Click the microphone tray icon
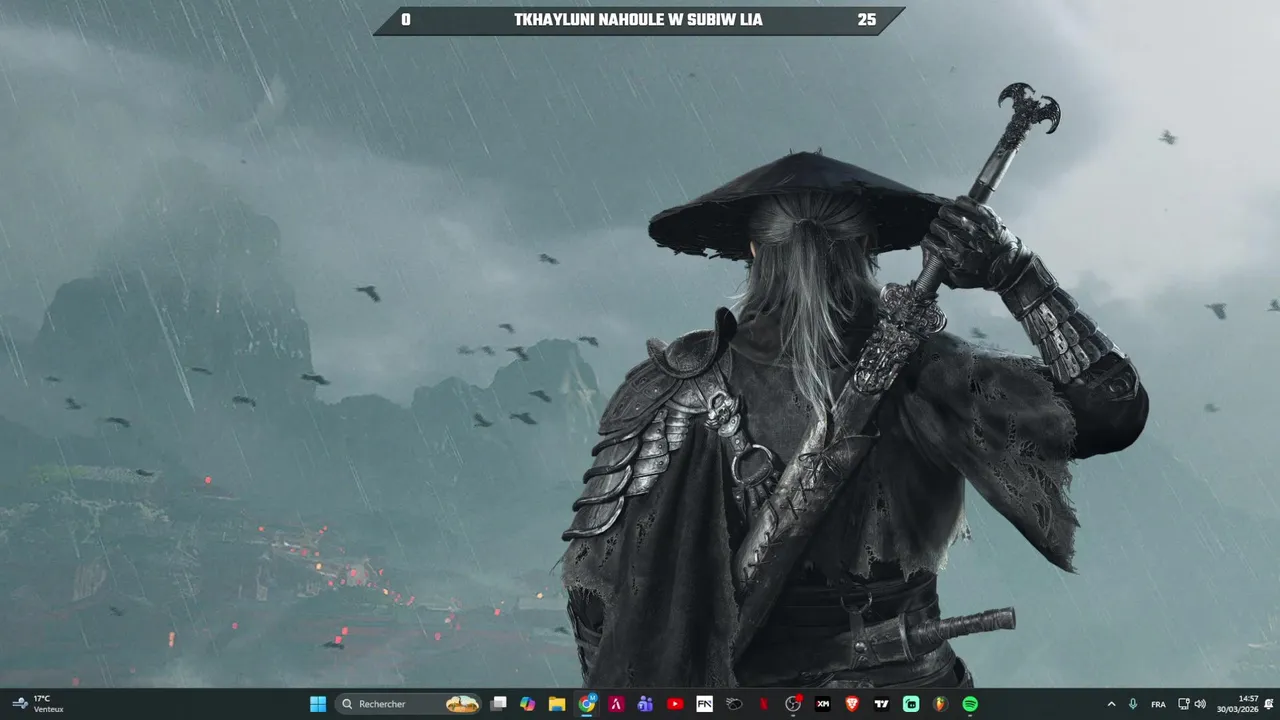1280x720 pixels. pos(1133,704)
